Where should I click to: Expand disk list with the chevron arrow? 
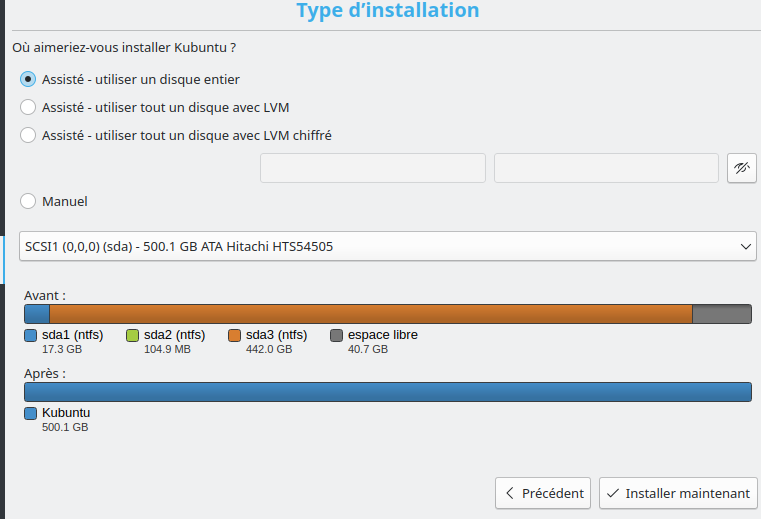pos(746,245)
